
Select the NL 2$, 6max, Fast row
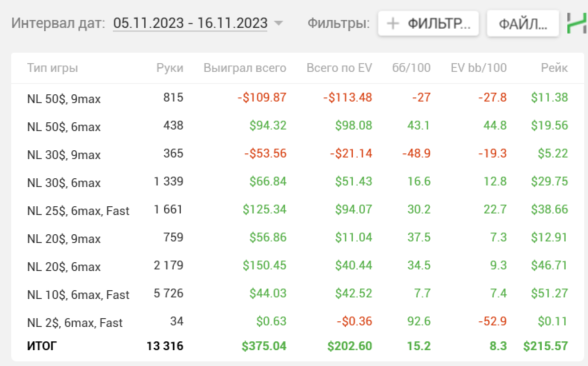click(297, 322)
